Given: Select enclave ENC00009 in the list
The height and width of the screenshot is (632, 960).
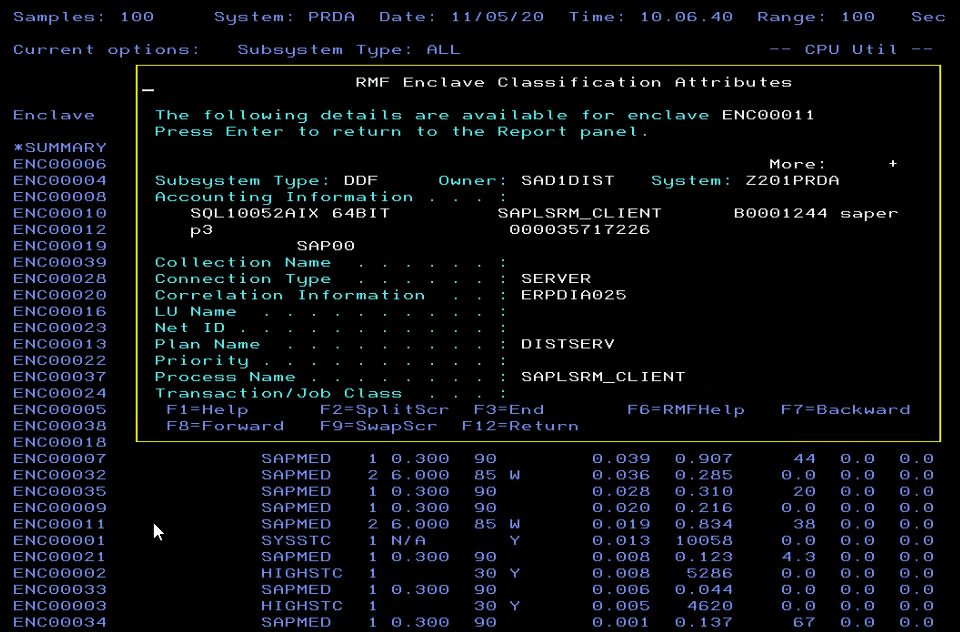Looking at the screenshot, I should tap(59, 508).
